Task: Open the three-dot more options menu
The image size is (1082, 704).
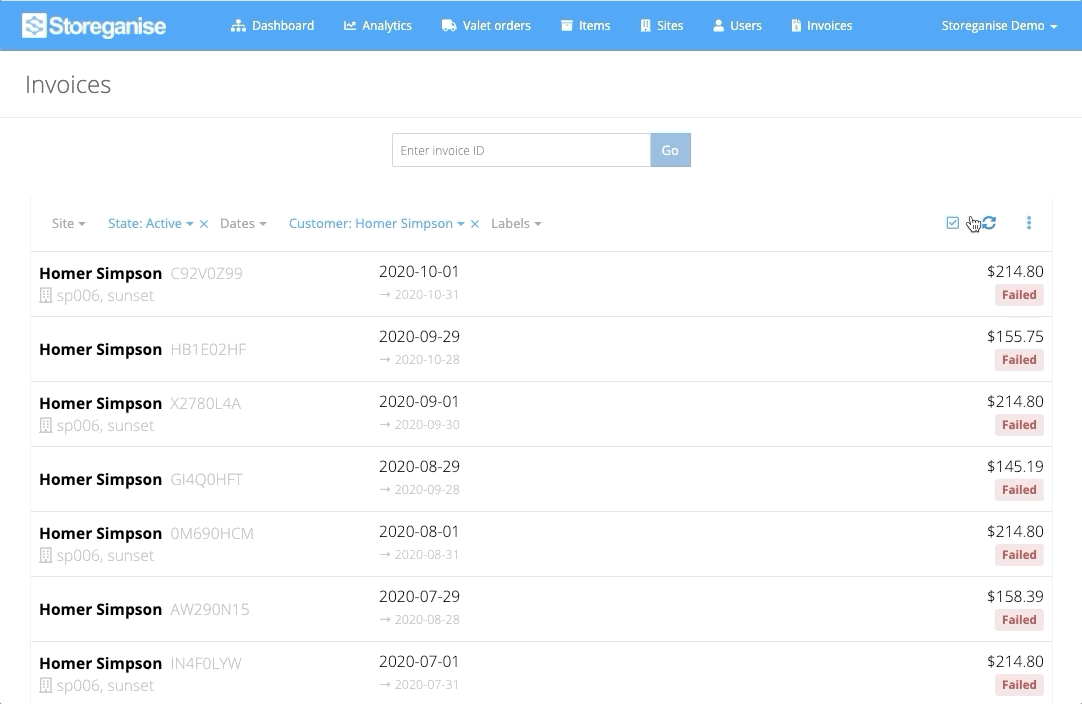Action: coord(1029,222)
